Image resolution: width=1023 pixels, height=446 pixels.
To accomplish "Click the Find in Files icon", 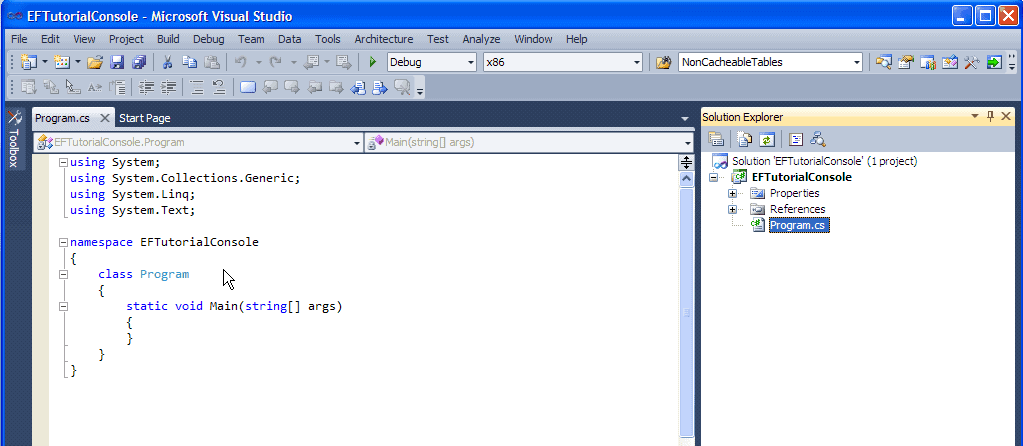I will coord(664,63).
